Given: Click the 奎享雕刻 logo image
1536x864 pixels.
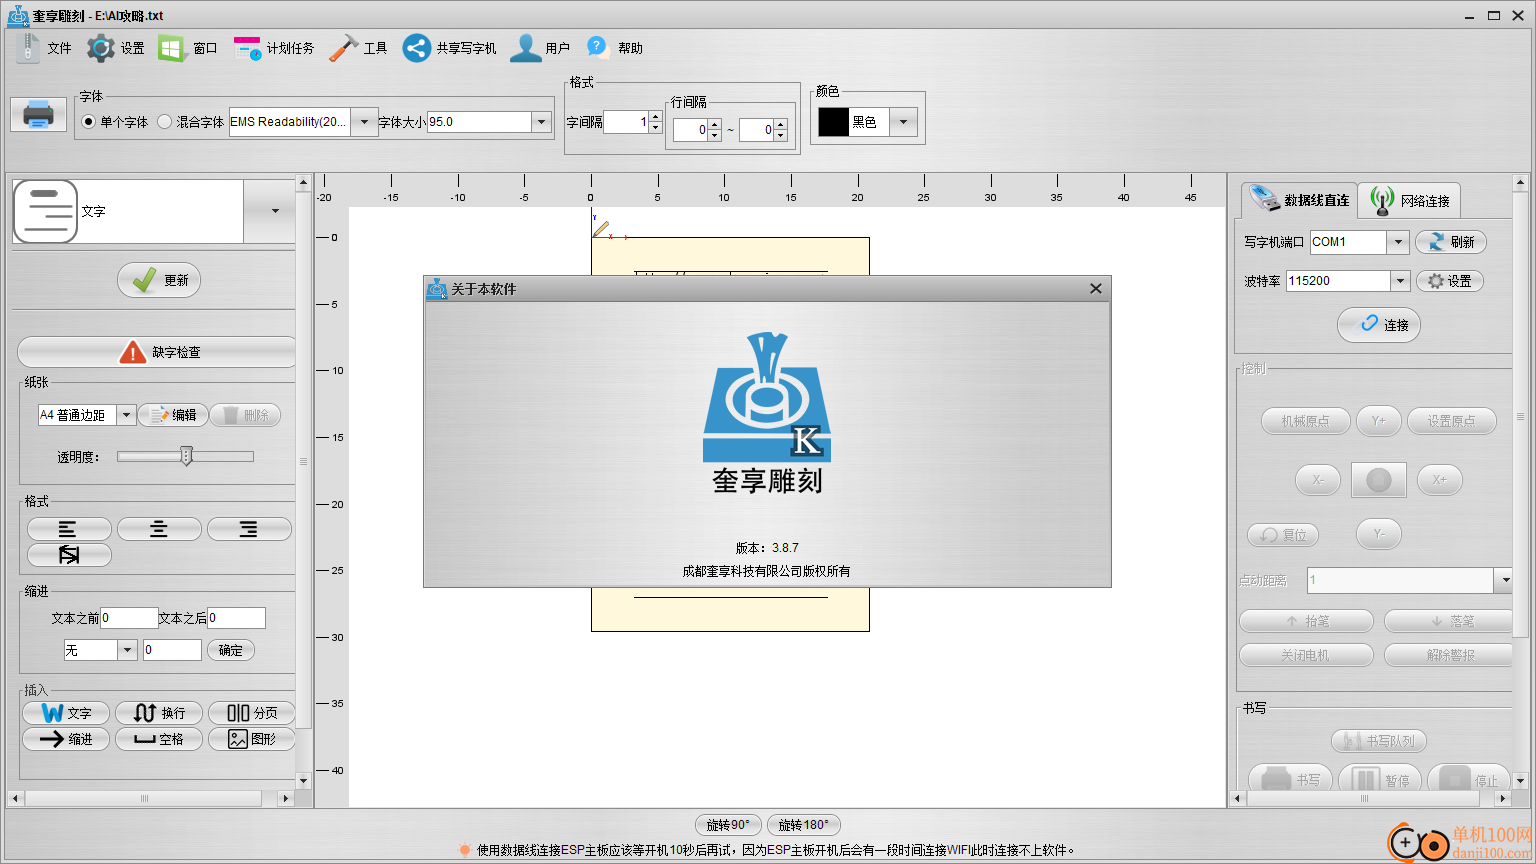Looking at the screenshot, I should pyautogui.click(x=767, y=413).
